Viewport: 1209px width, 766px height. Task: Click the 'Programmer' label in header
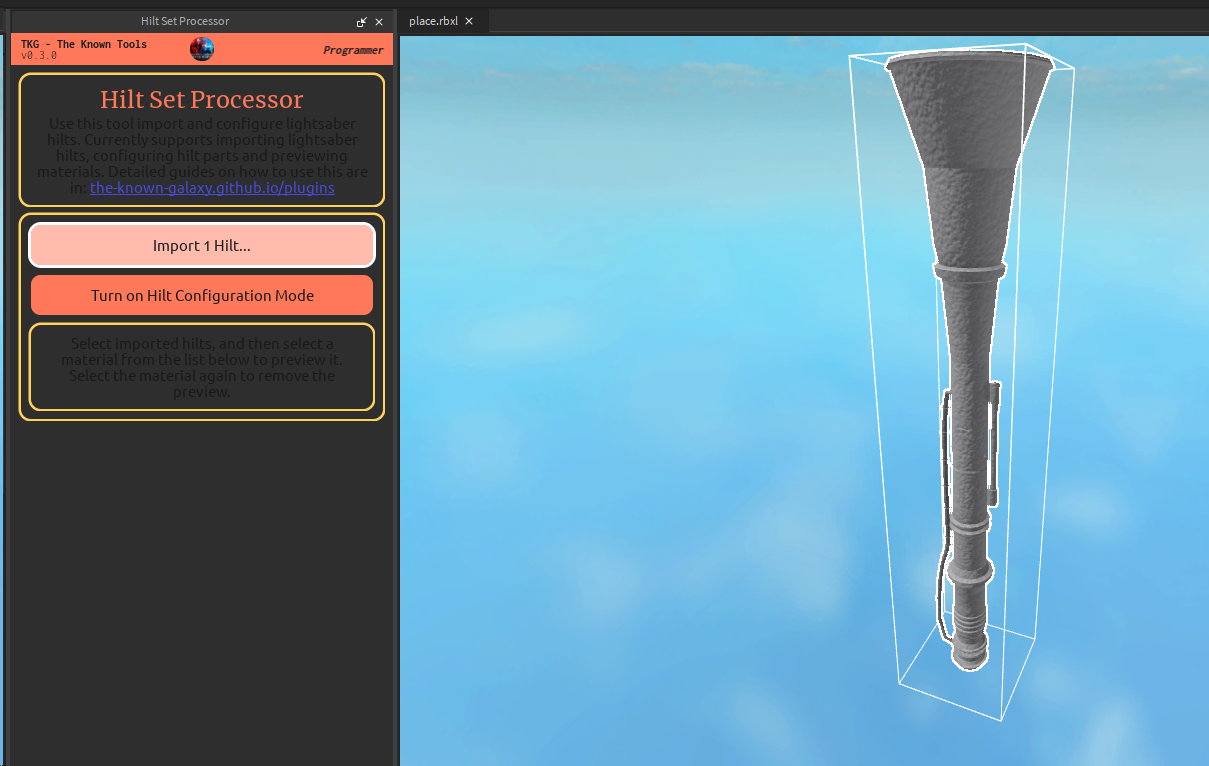pyautogui.click(x=353, y=50)
